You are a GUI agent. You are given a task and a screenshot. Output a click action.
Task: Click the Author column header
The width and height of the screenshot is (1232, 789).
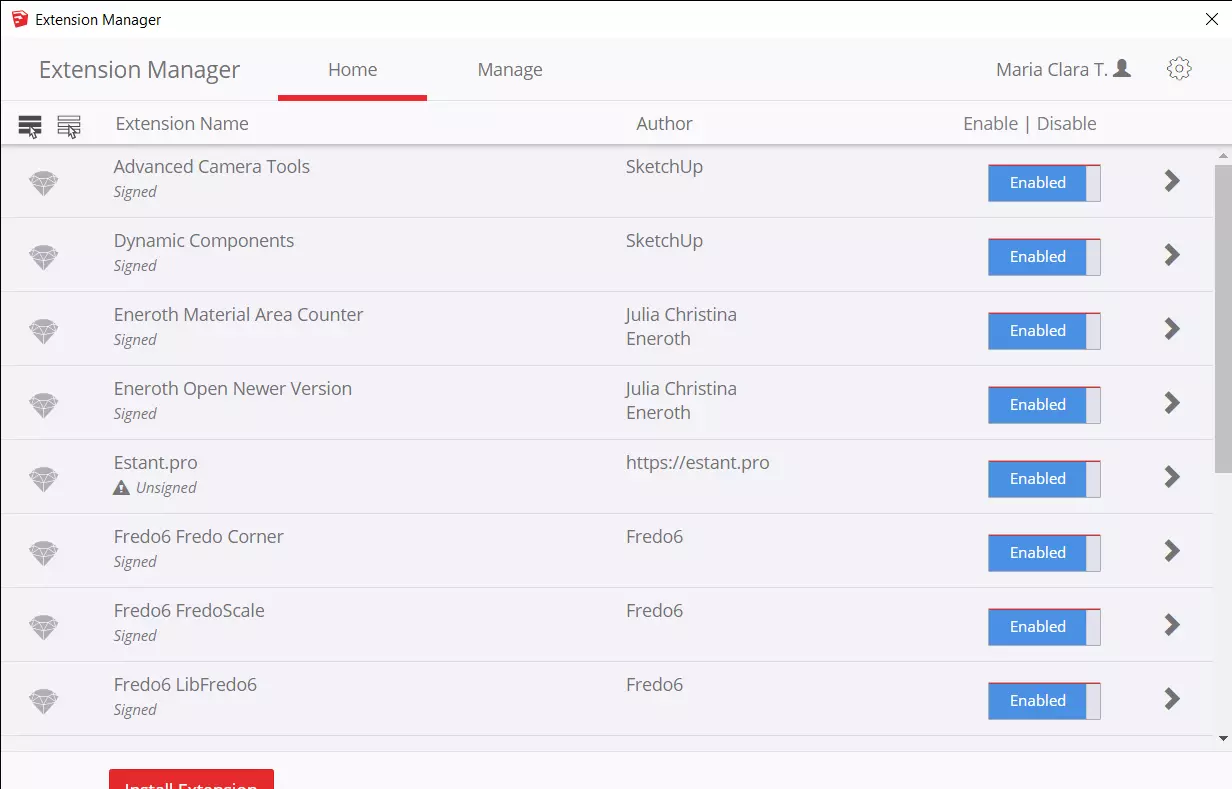click(x=664, y=124)
